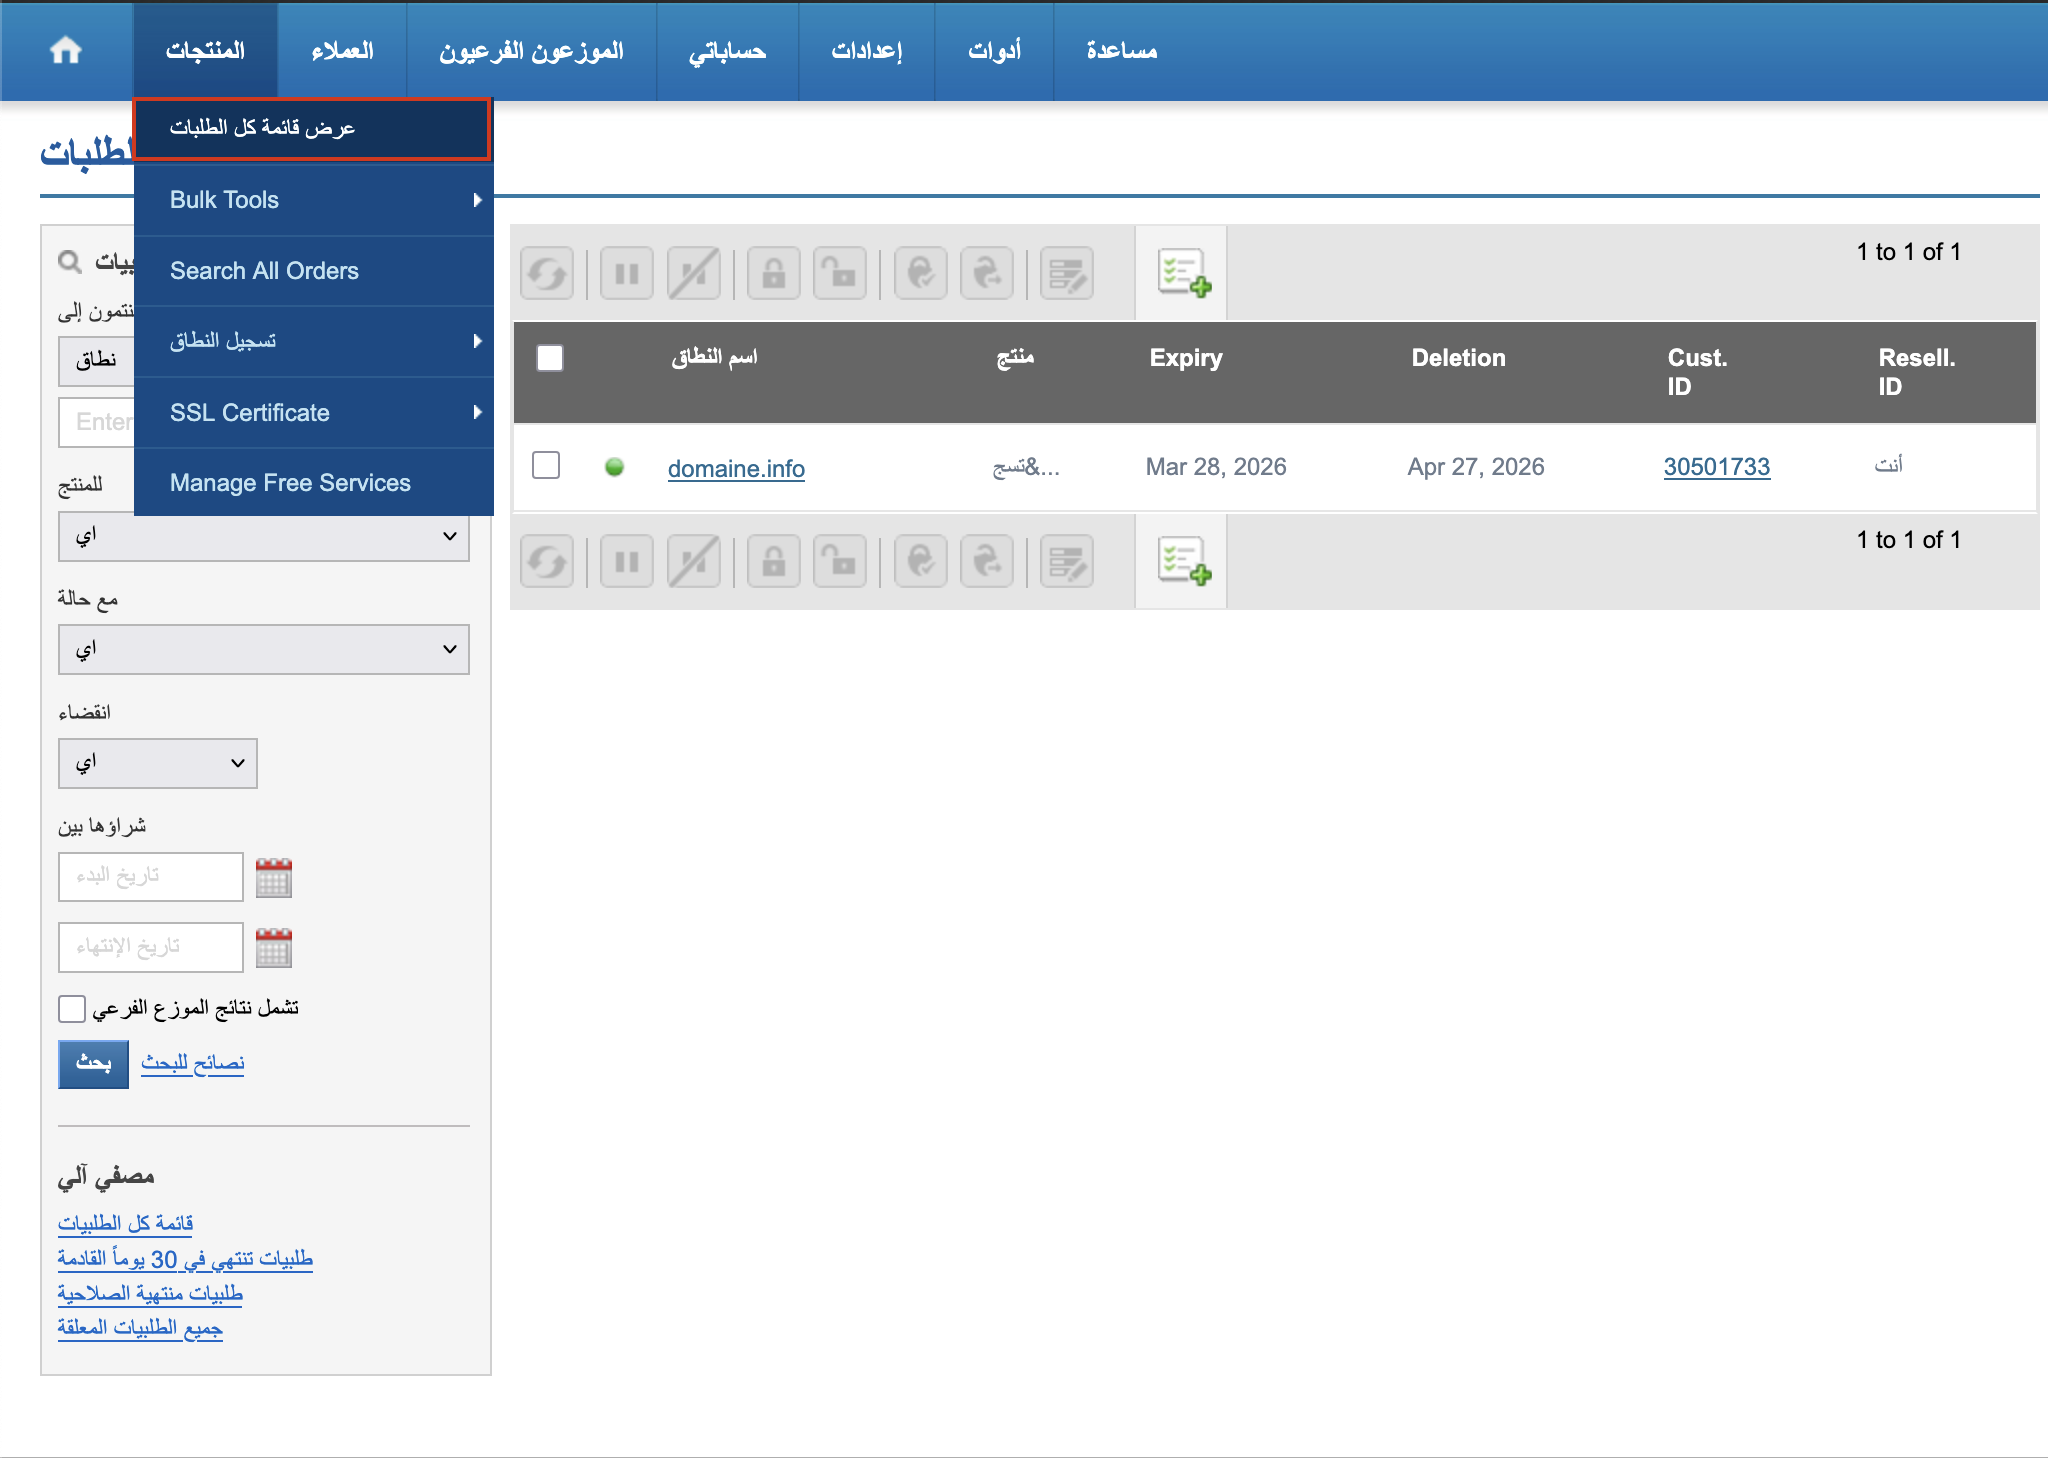
Task: Click the bulk edit list icon in bottom toolbar
Action: click(1067, 561)
